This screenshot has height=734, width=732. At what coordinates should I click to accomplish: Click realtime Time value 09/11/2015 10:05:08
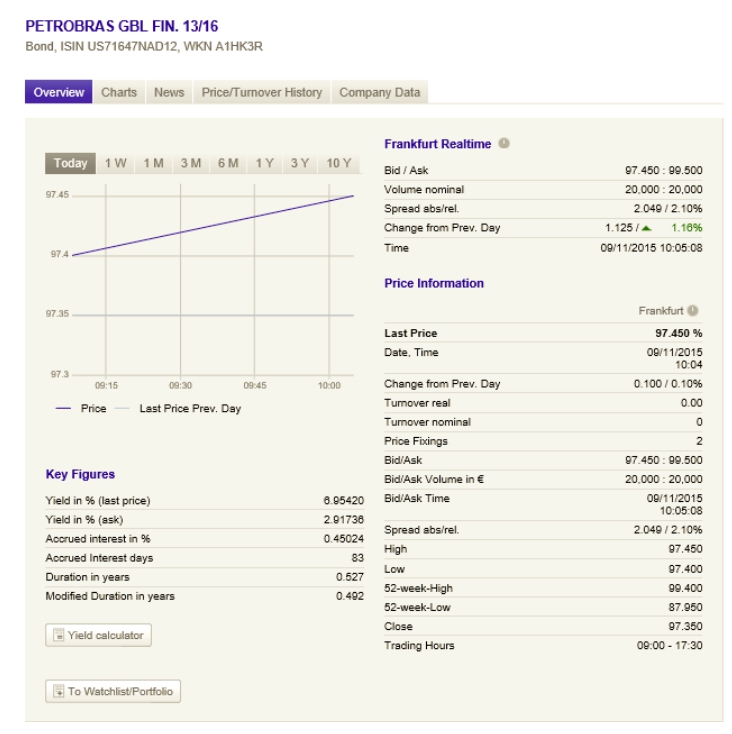click(x=651, y=248)
